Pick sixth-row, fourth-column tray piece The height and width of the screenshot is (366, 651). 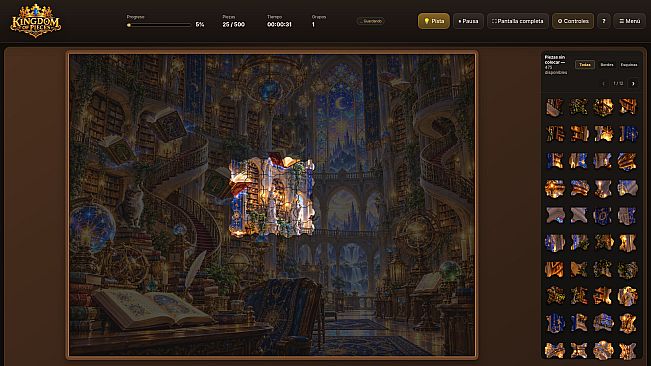[627, 242]
